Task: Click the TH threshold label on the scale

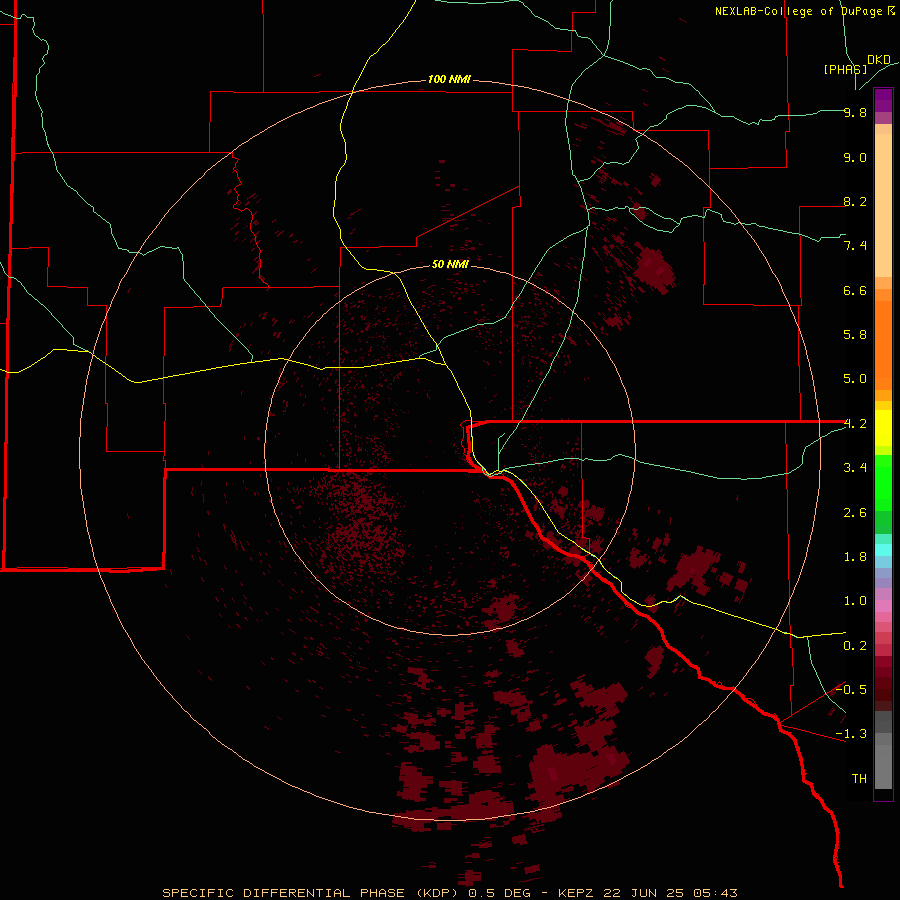Action: click(859, 778)
